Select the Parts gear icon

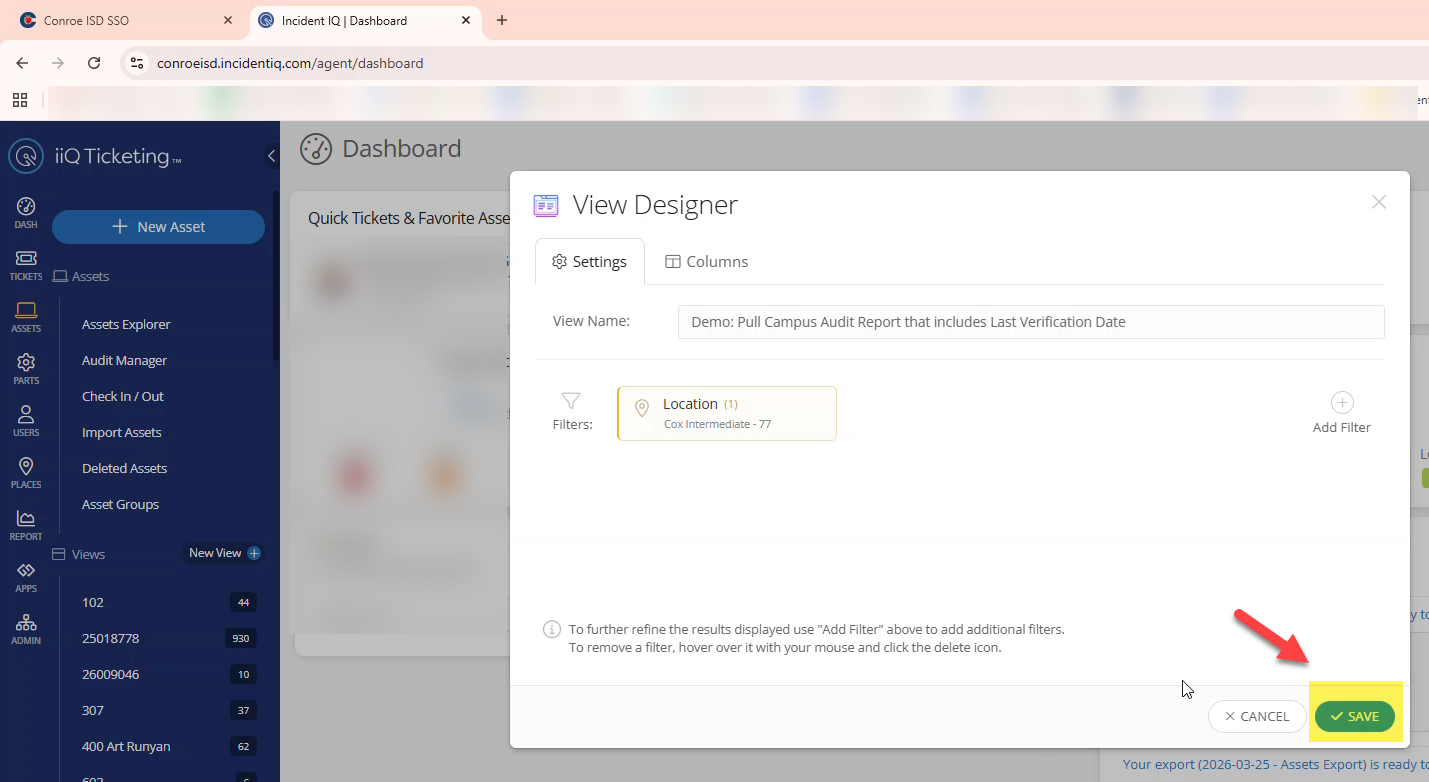26,364
